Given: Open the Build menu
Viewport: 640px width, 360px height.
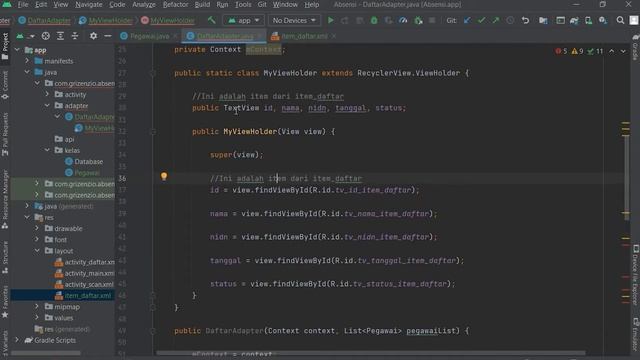Looking at the screenshot, I should click(x=202, y=4).
